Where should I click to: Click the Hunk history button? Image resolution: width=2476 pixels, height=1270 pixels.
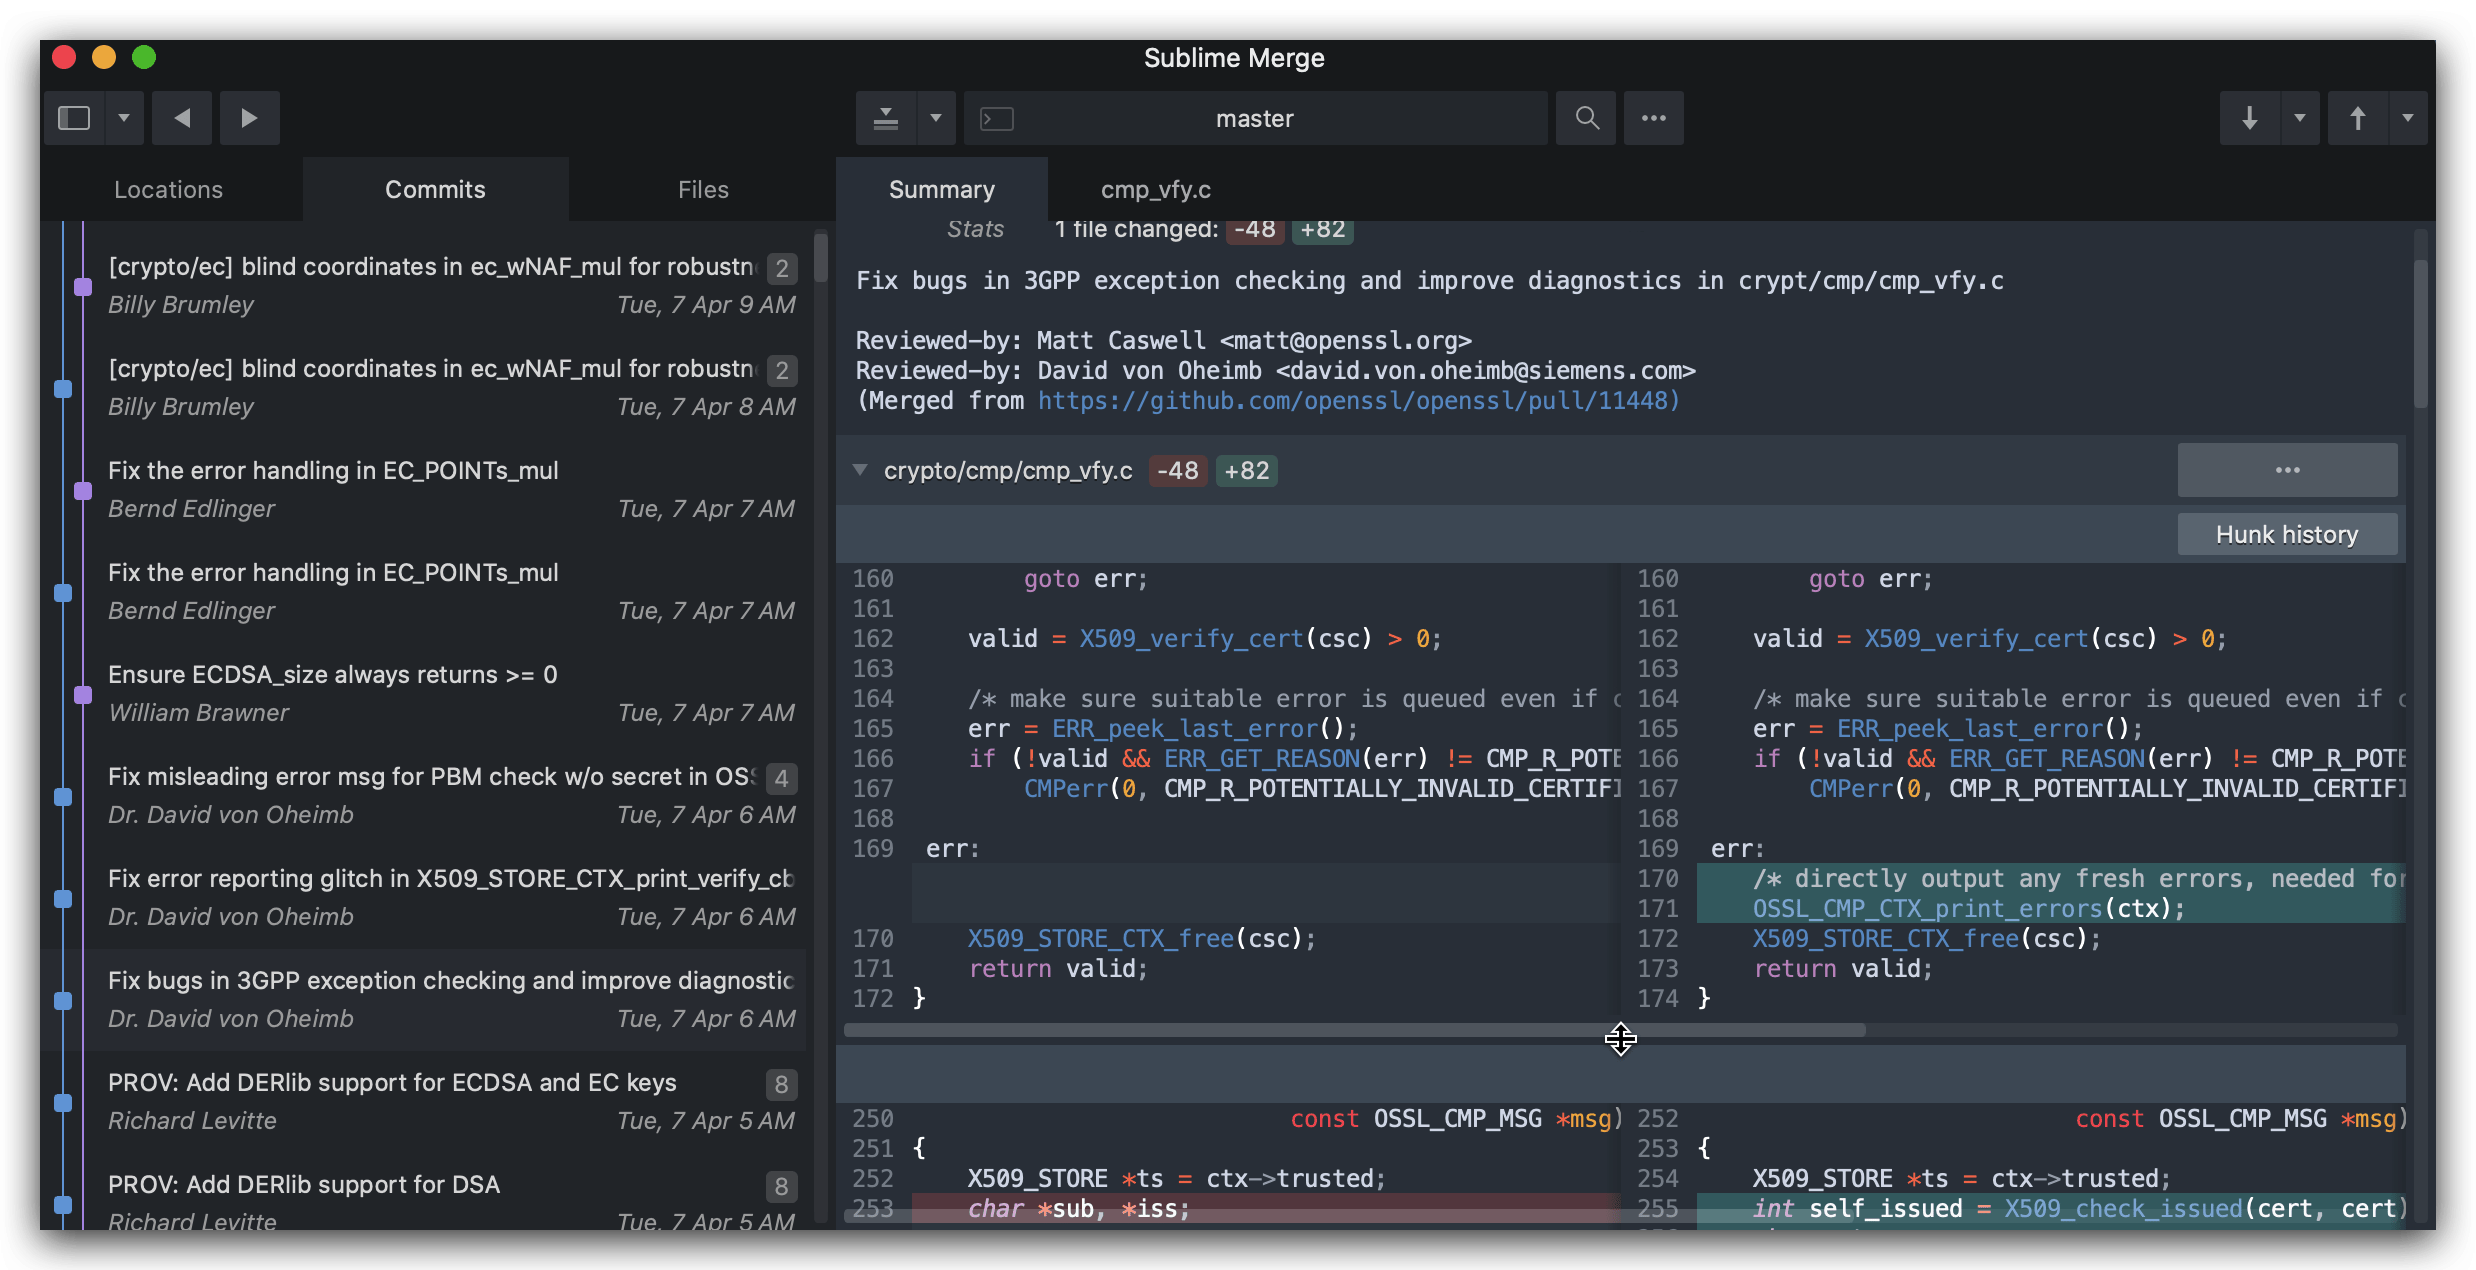click(x=2286, y=534)
